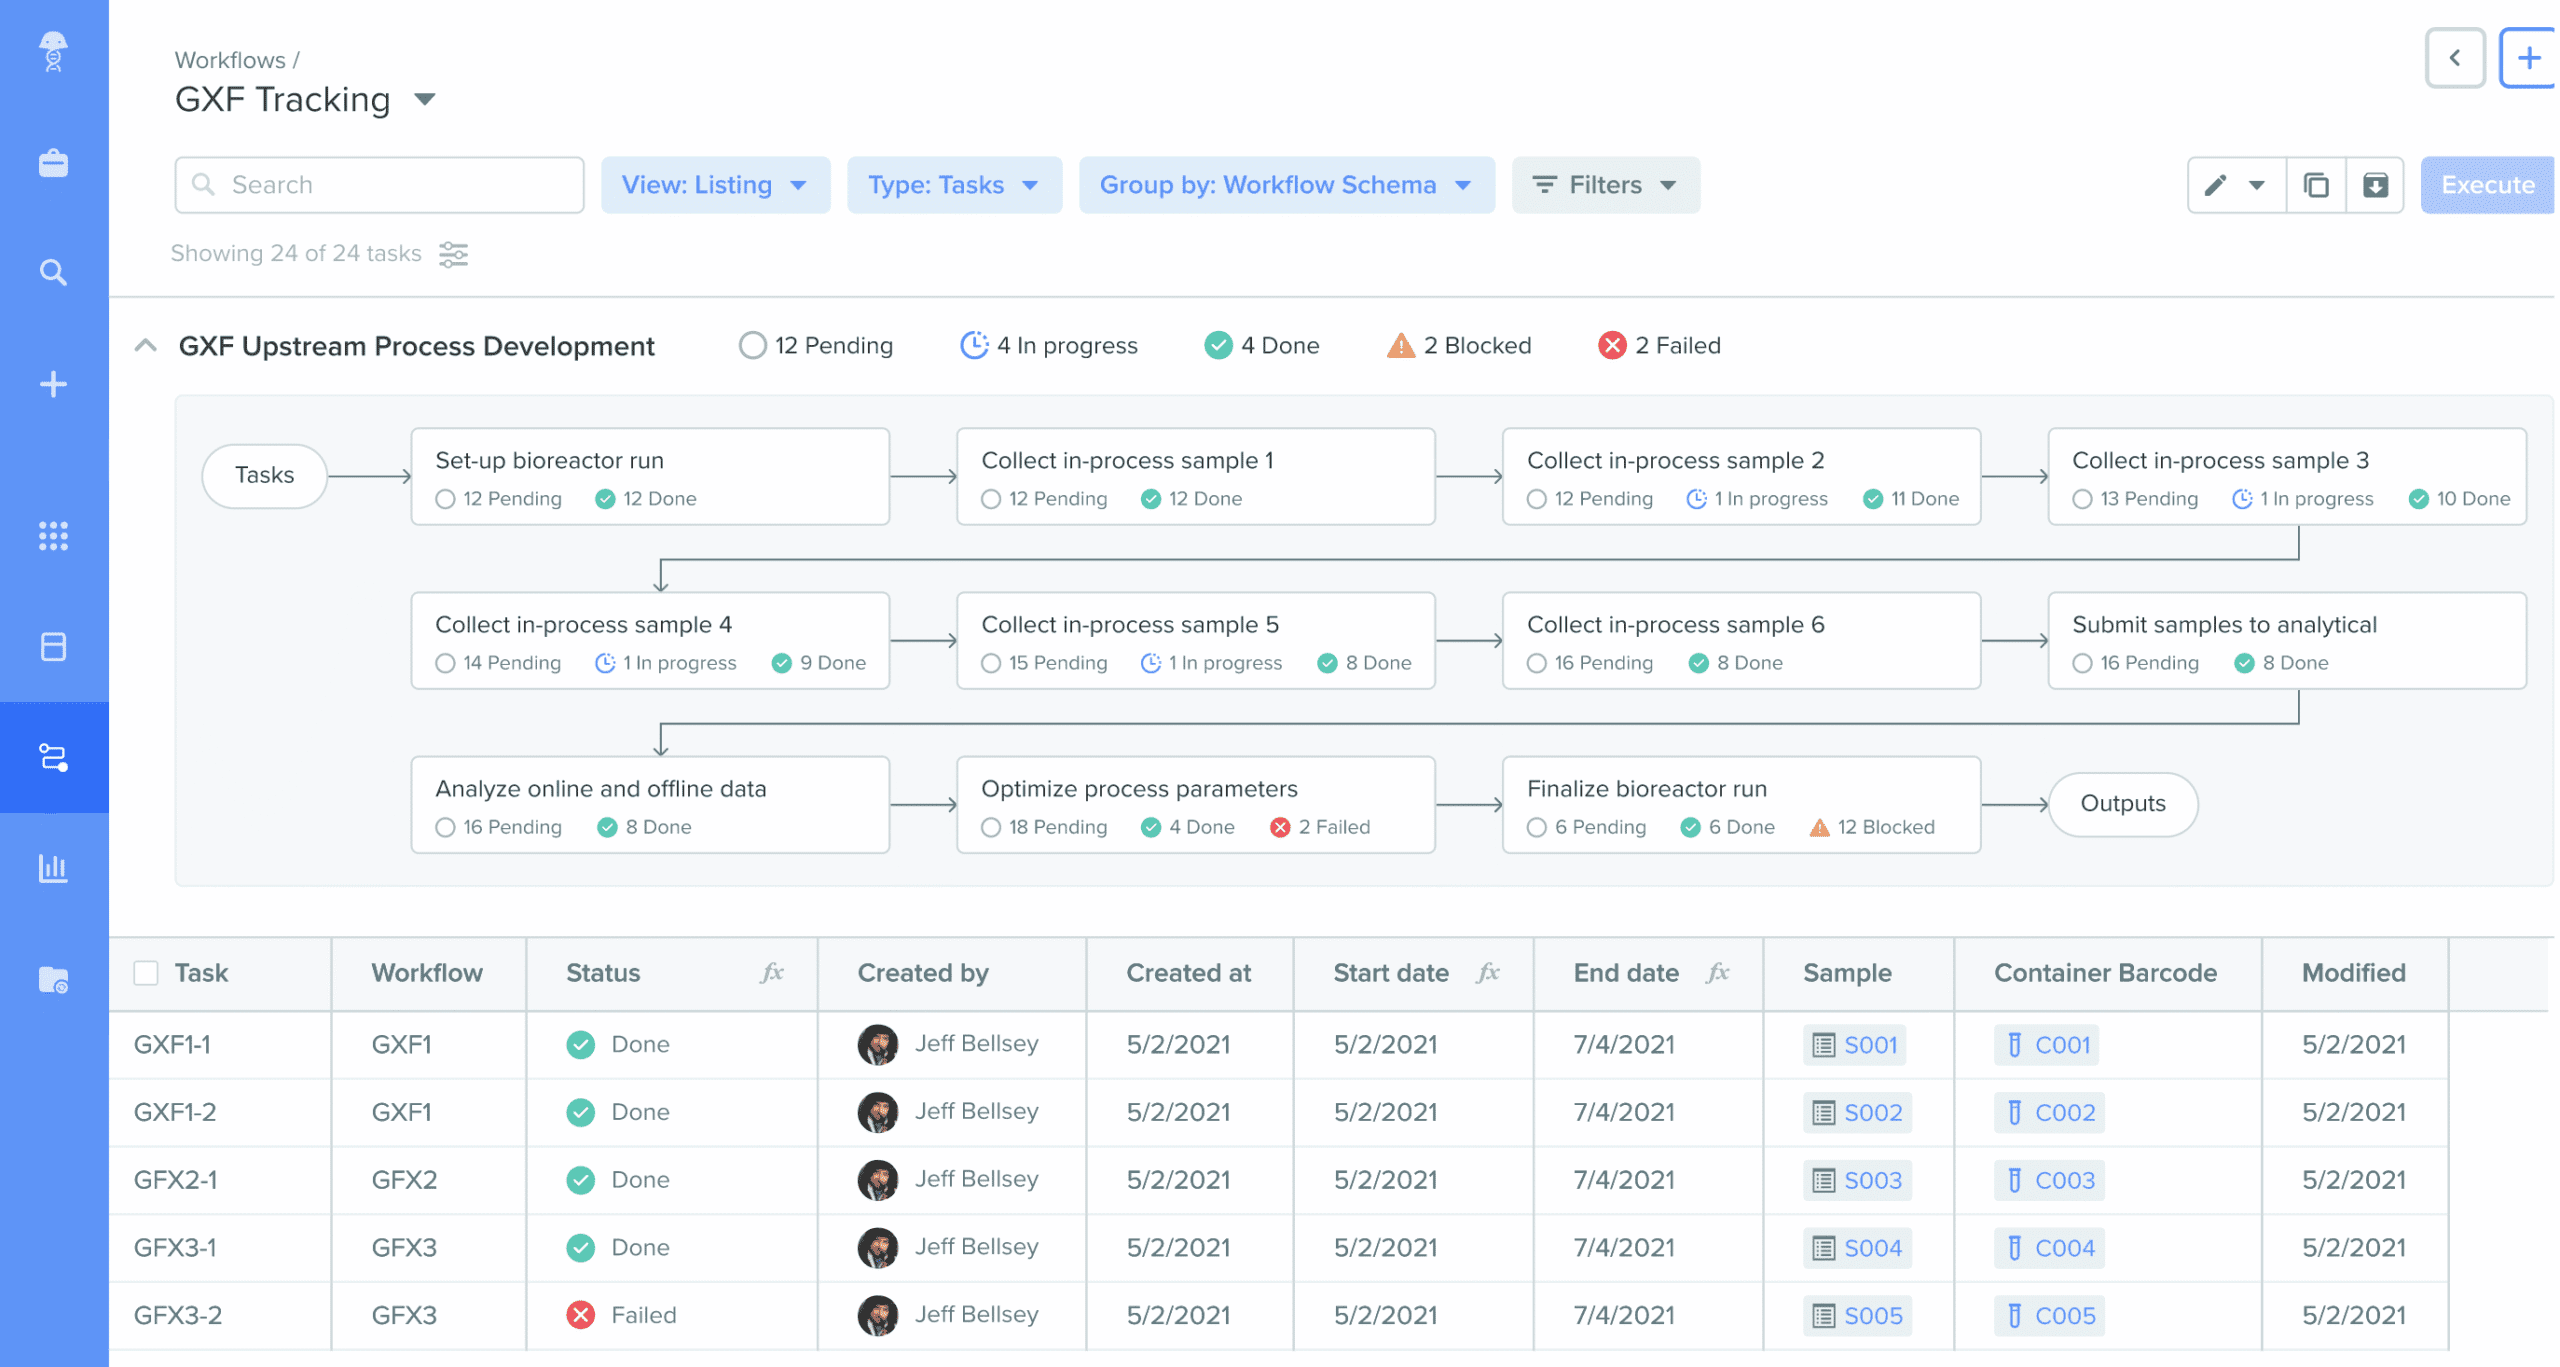Click the fx formula icon in Status column
This screenshot has width=2560, height=1367.
(772, 972)
